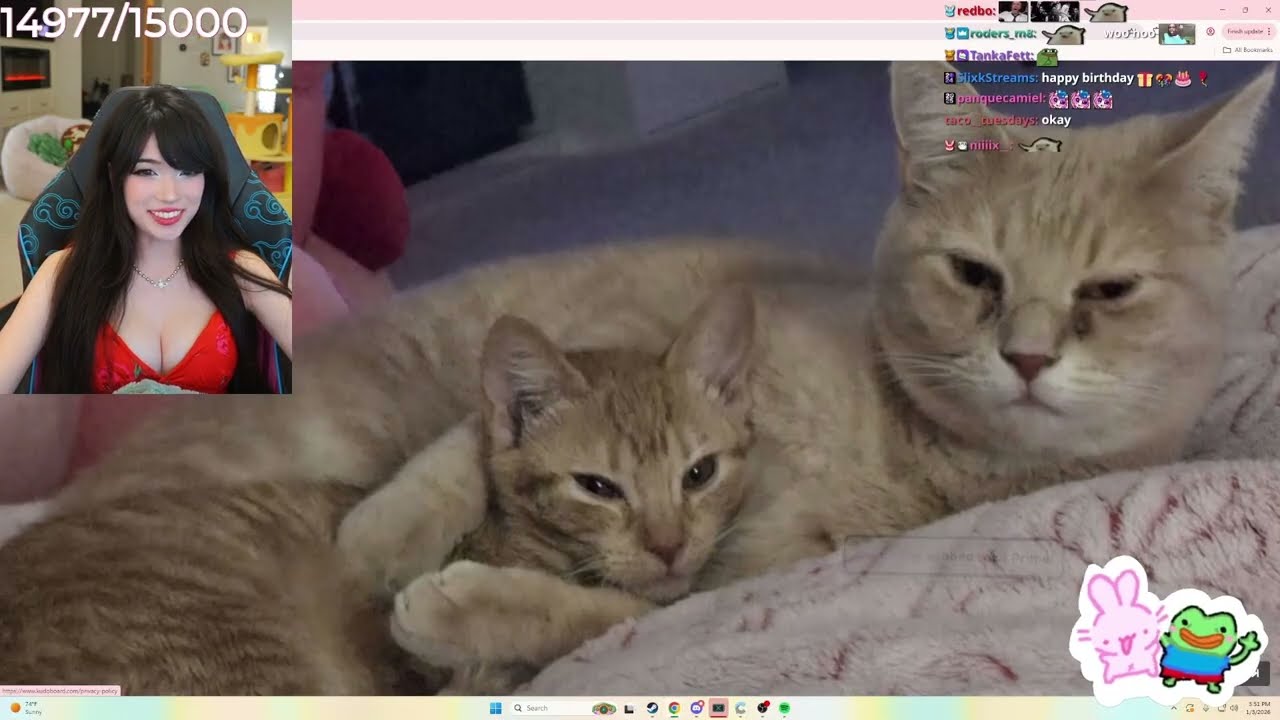Click the redbo username in chat
This screenshot has width=1280, height=720.
point(975,11)
